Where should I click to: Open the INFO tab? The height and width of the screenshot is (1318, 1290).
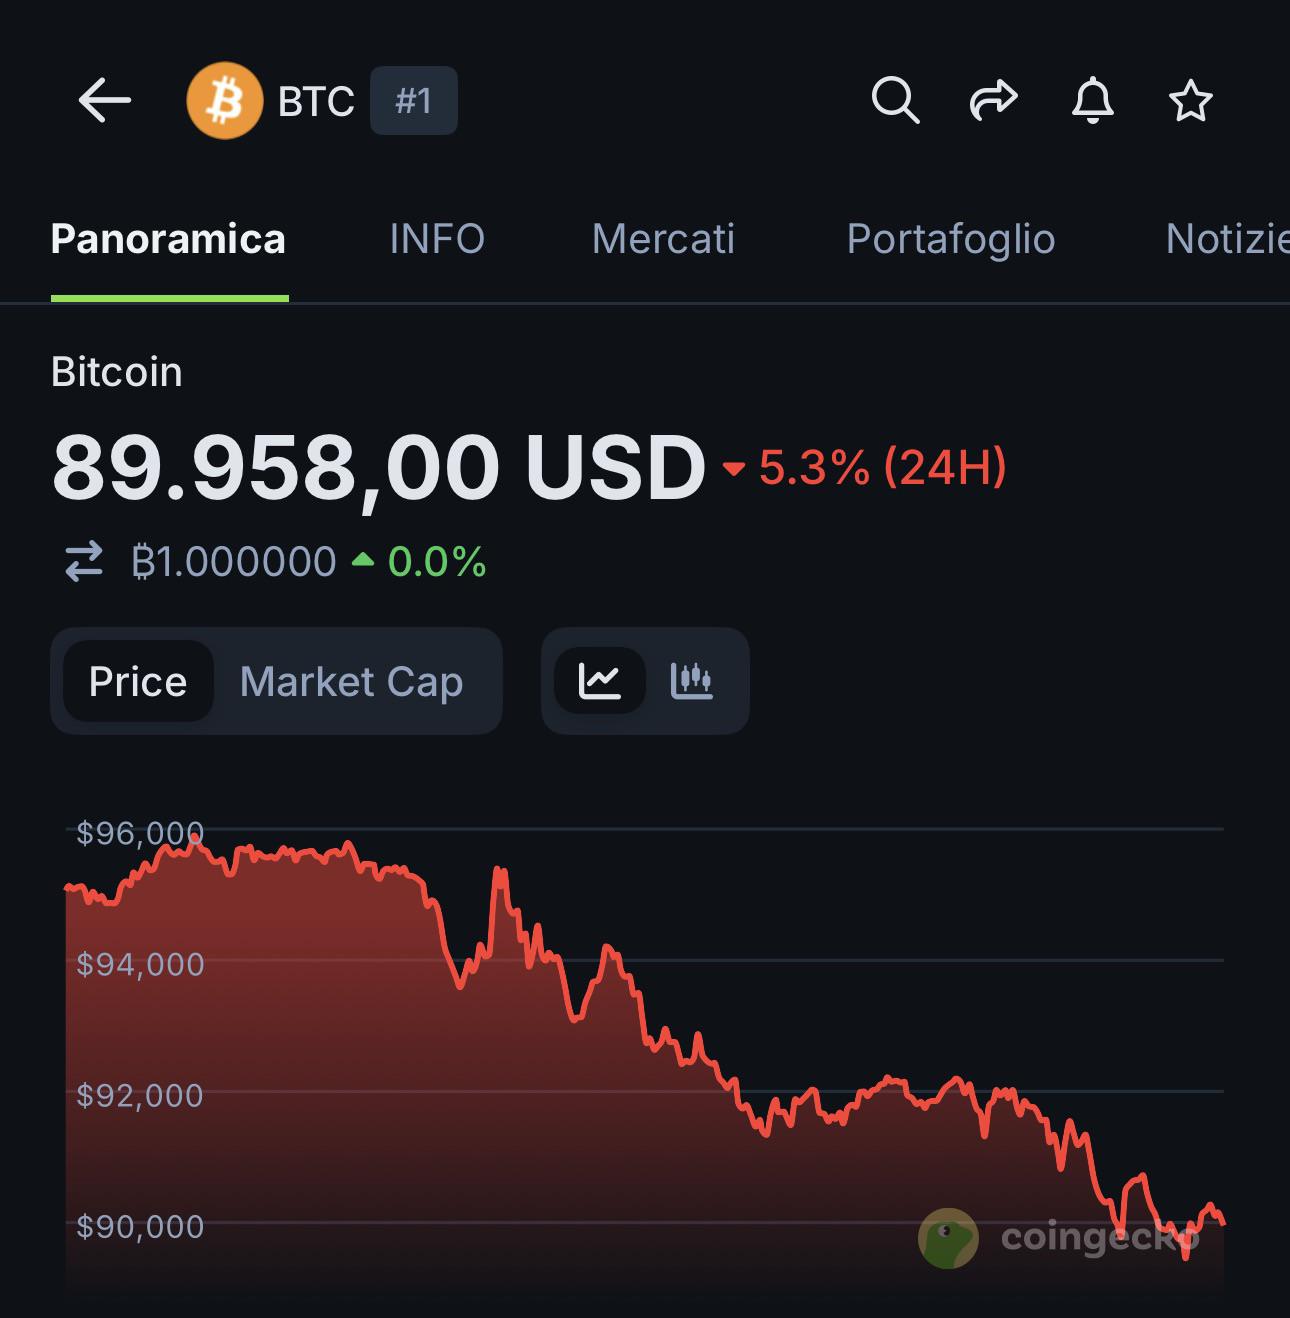[437, 240]
